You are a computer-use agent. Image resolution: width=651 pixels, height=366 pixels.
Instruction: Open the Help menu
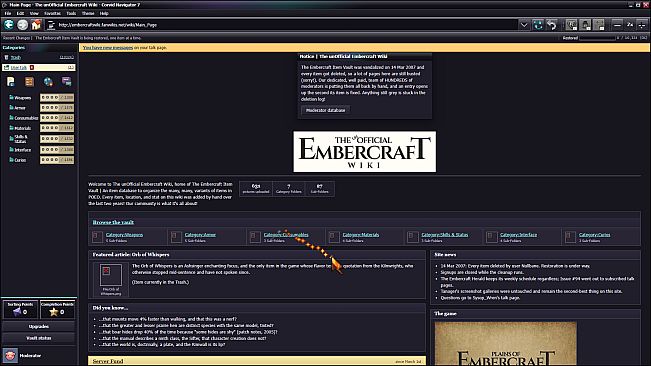coord(104,13)
